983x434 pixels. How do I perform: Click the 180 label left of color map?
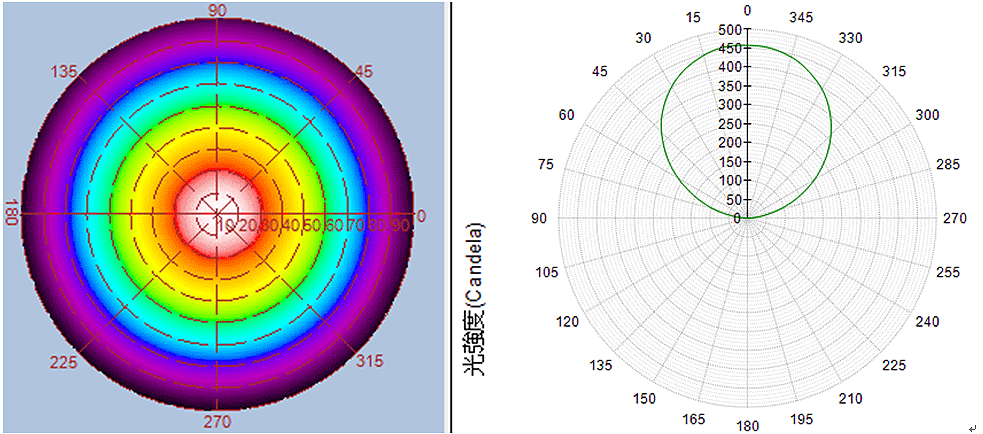tap(12, 214)
